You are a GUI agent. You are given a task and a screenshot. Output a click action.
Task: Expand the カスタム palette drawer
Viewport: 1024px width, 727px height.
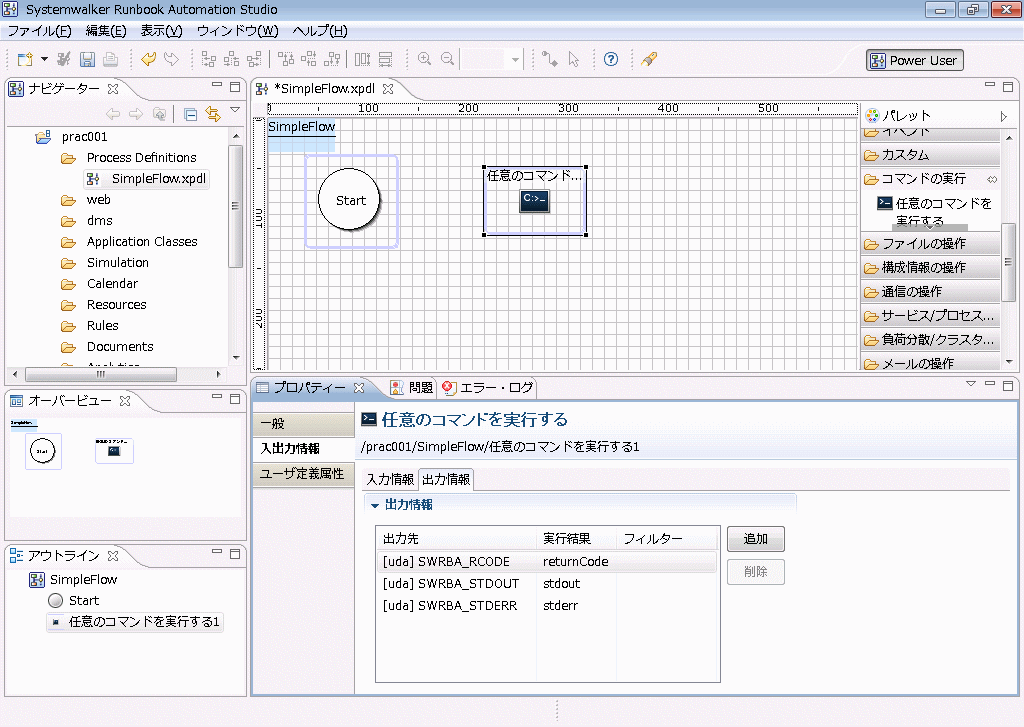click(931, 155)
